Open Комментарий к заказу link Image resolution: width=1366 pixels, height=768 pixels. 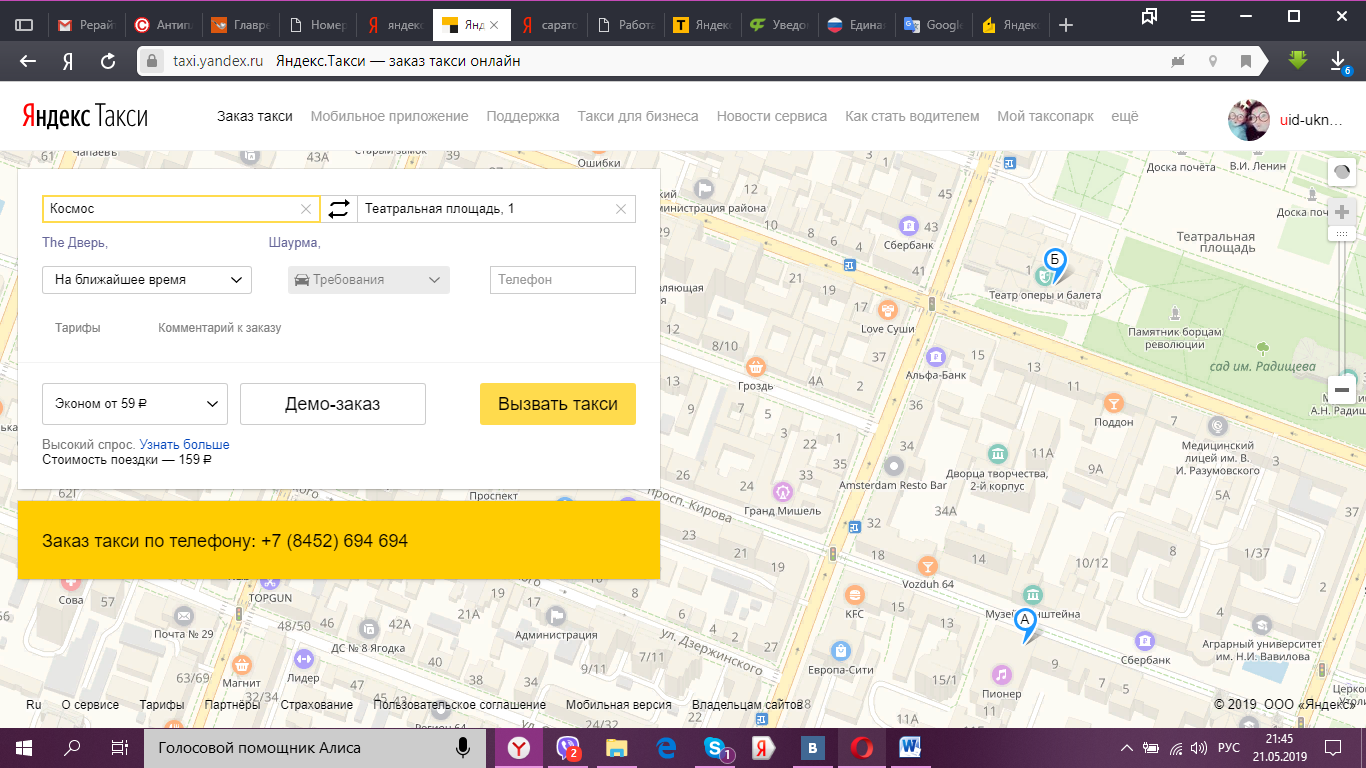pyautogui.click(x=220, y=328)
